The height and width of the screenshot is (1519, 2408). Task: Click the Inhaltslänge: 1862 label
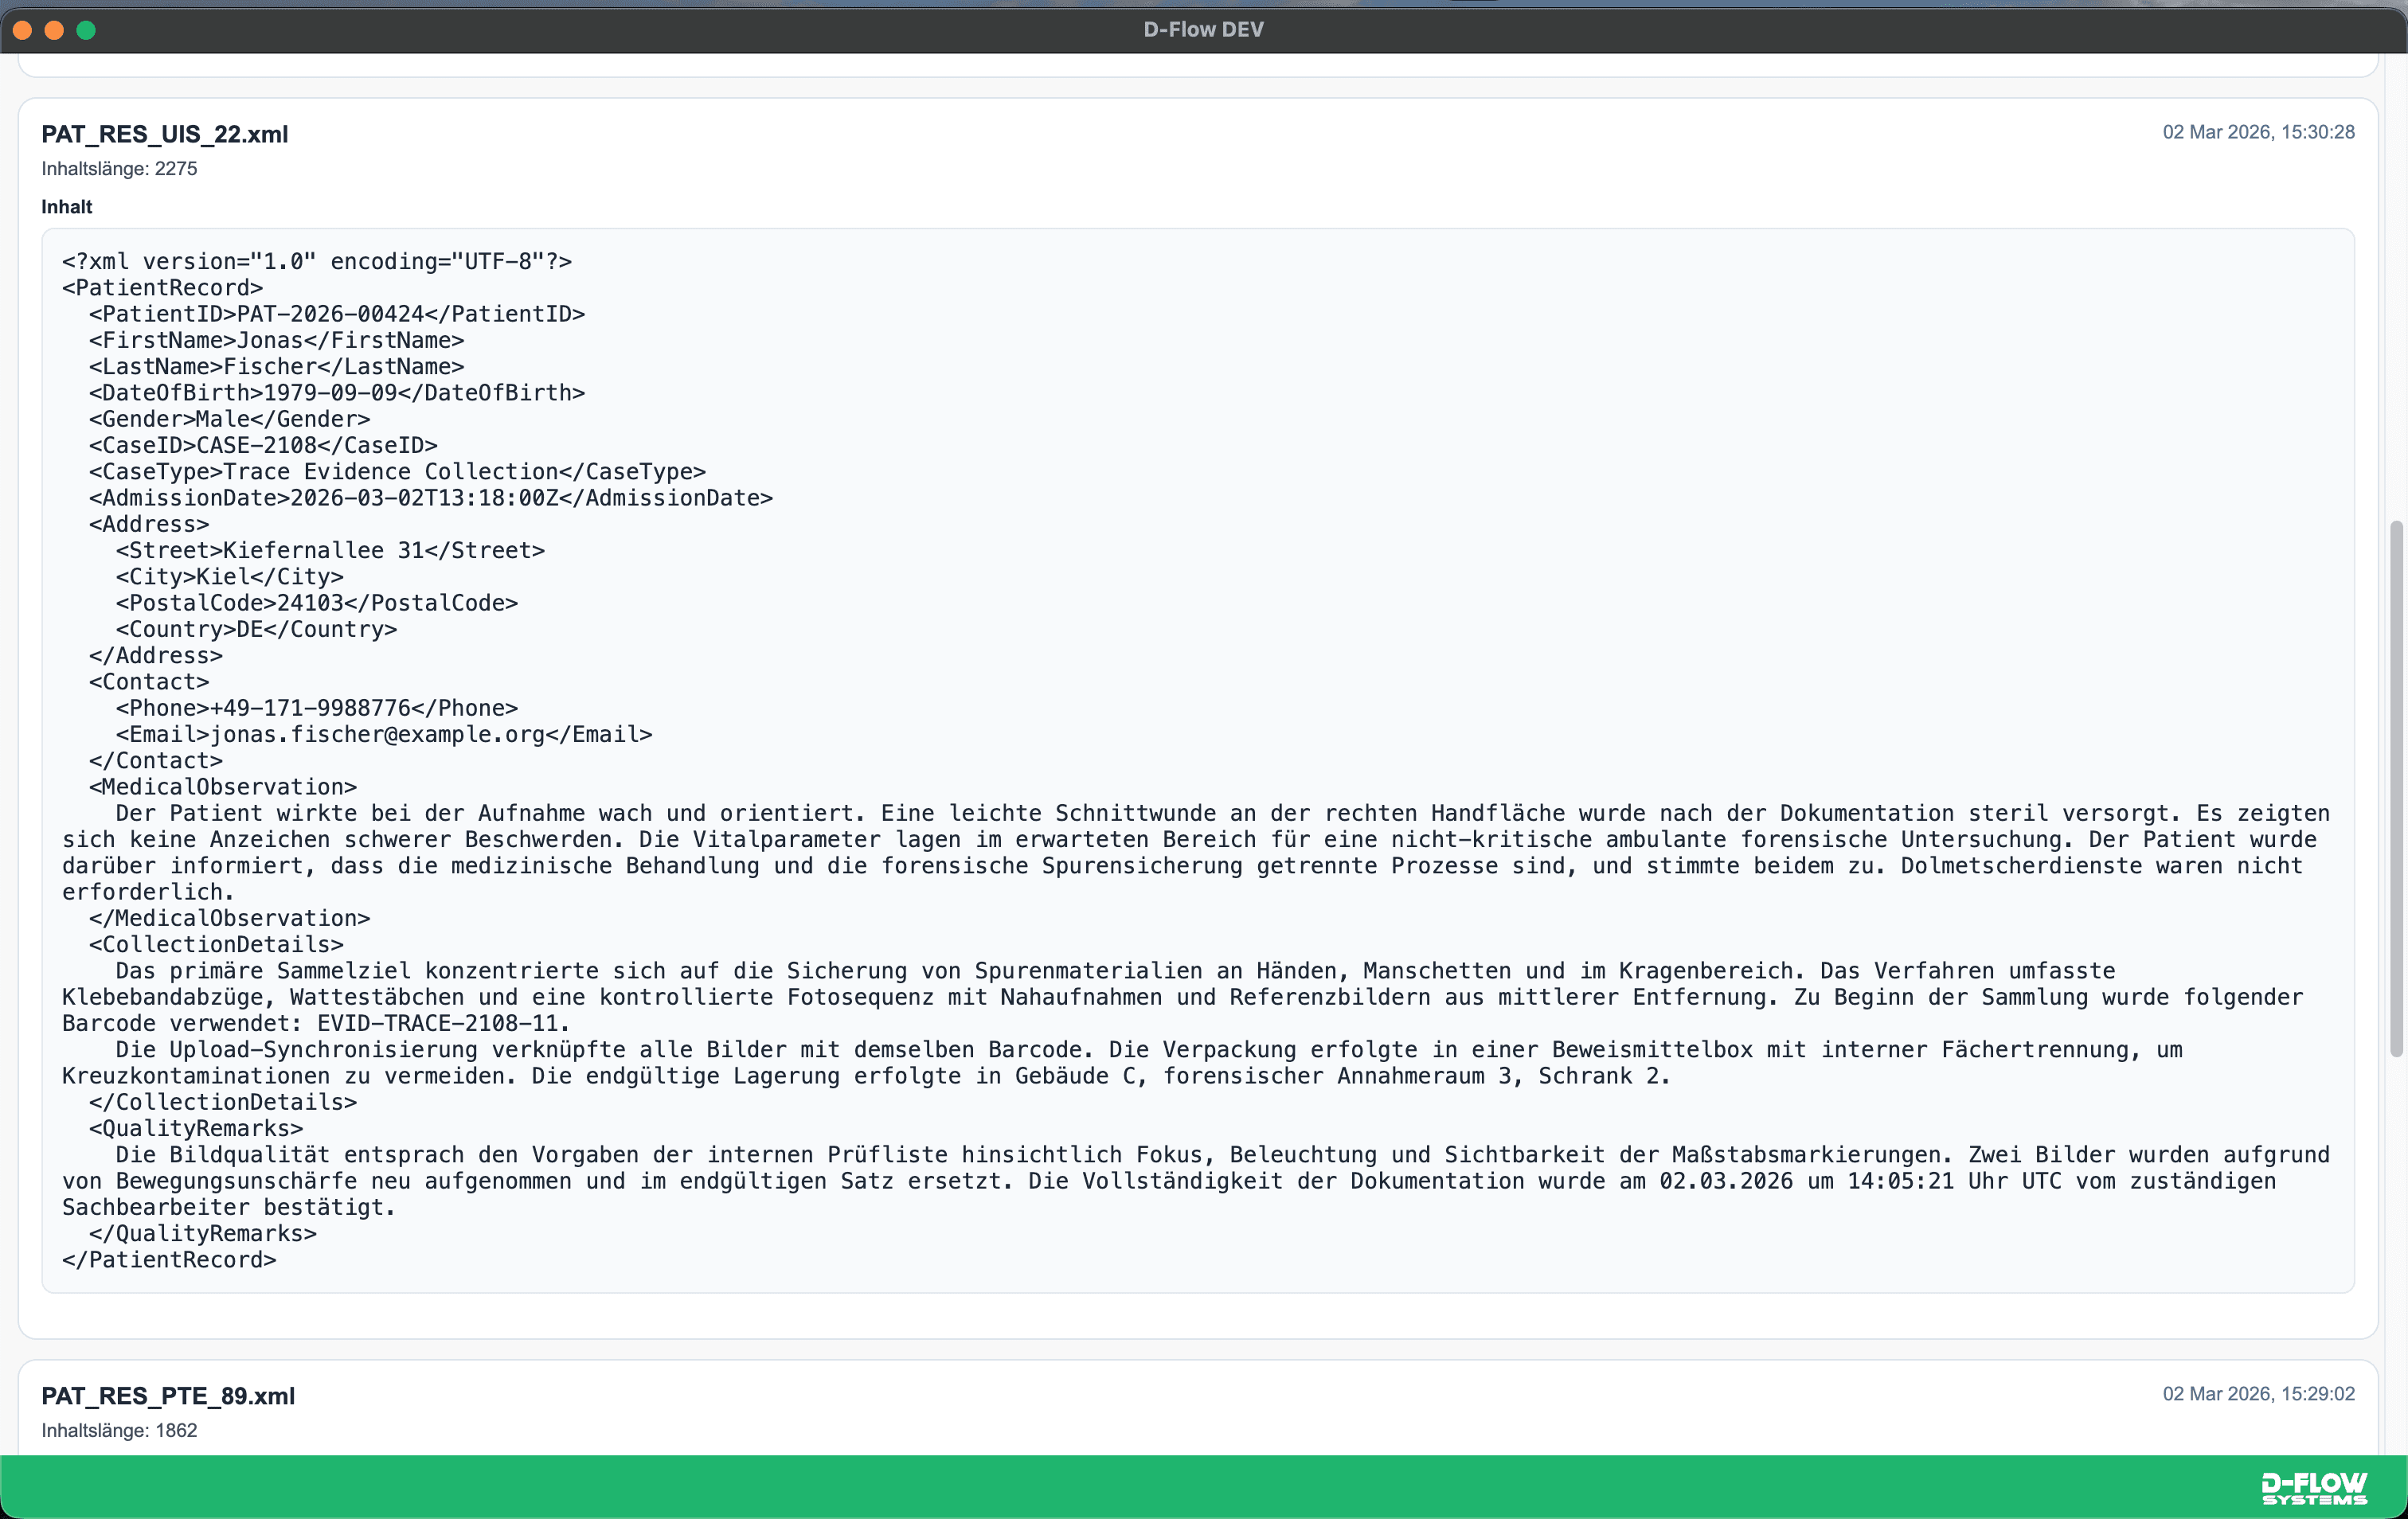click(119, 1431)
